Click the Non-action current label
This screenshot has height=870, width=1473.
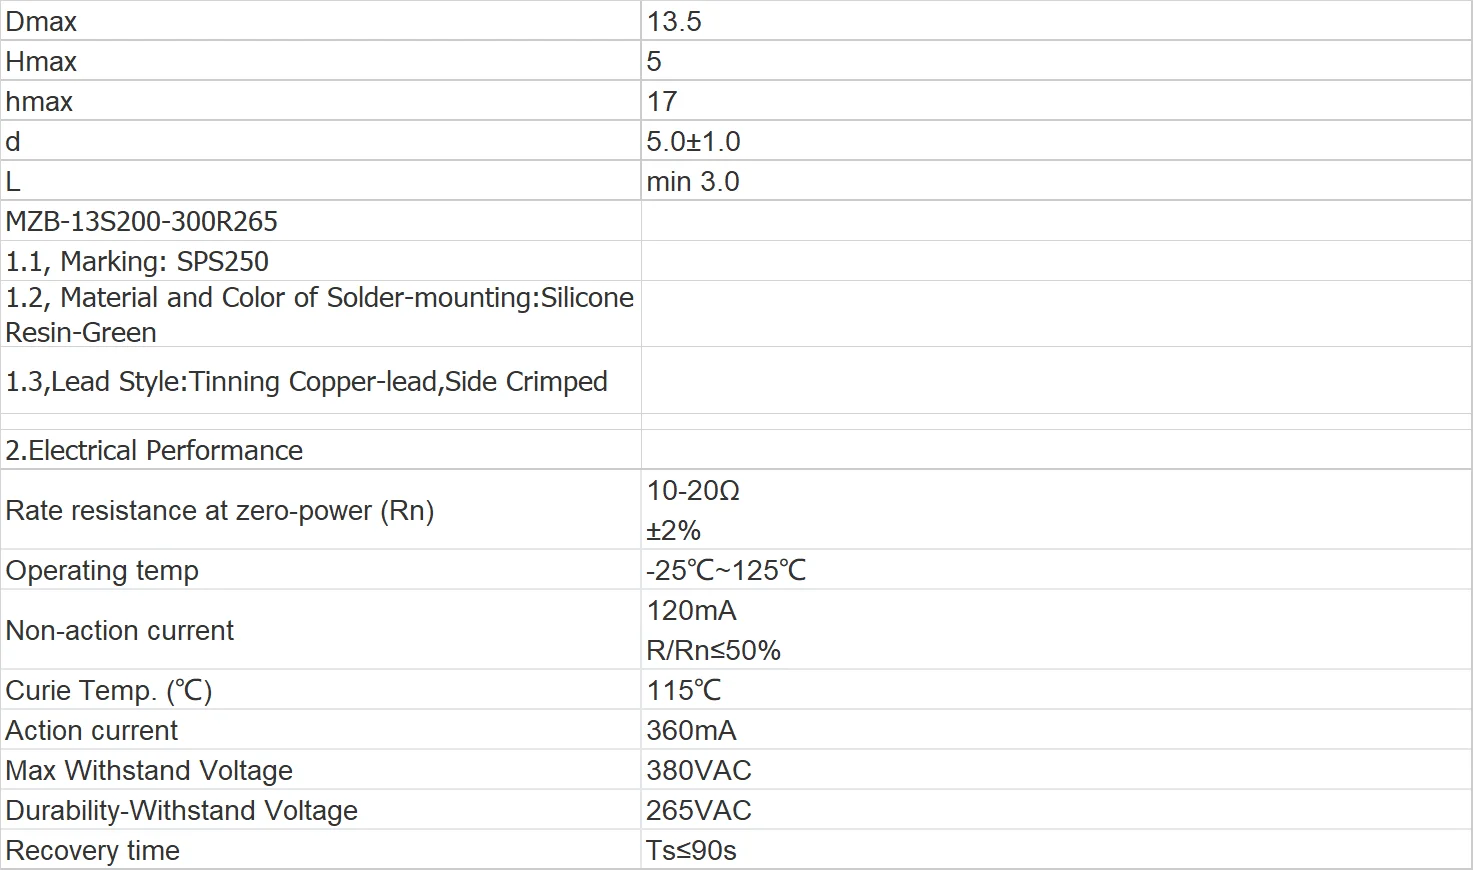[120, 630]
